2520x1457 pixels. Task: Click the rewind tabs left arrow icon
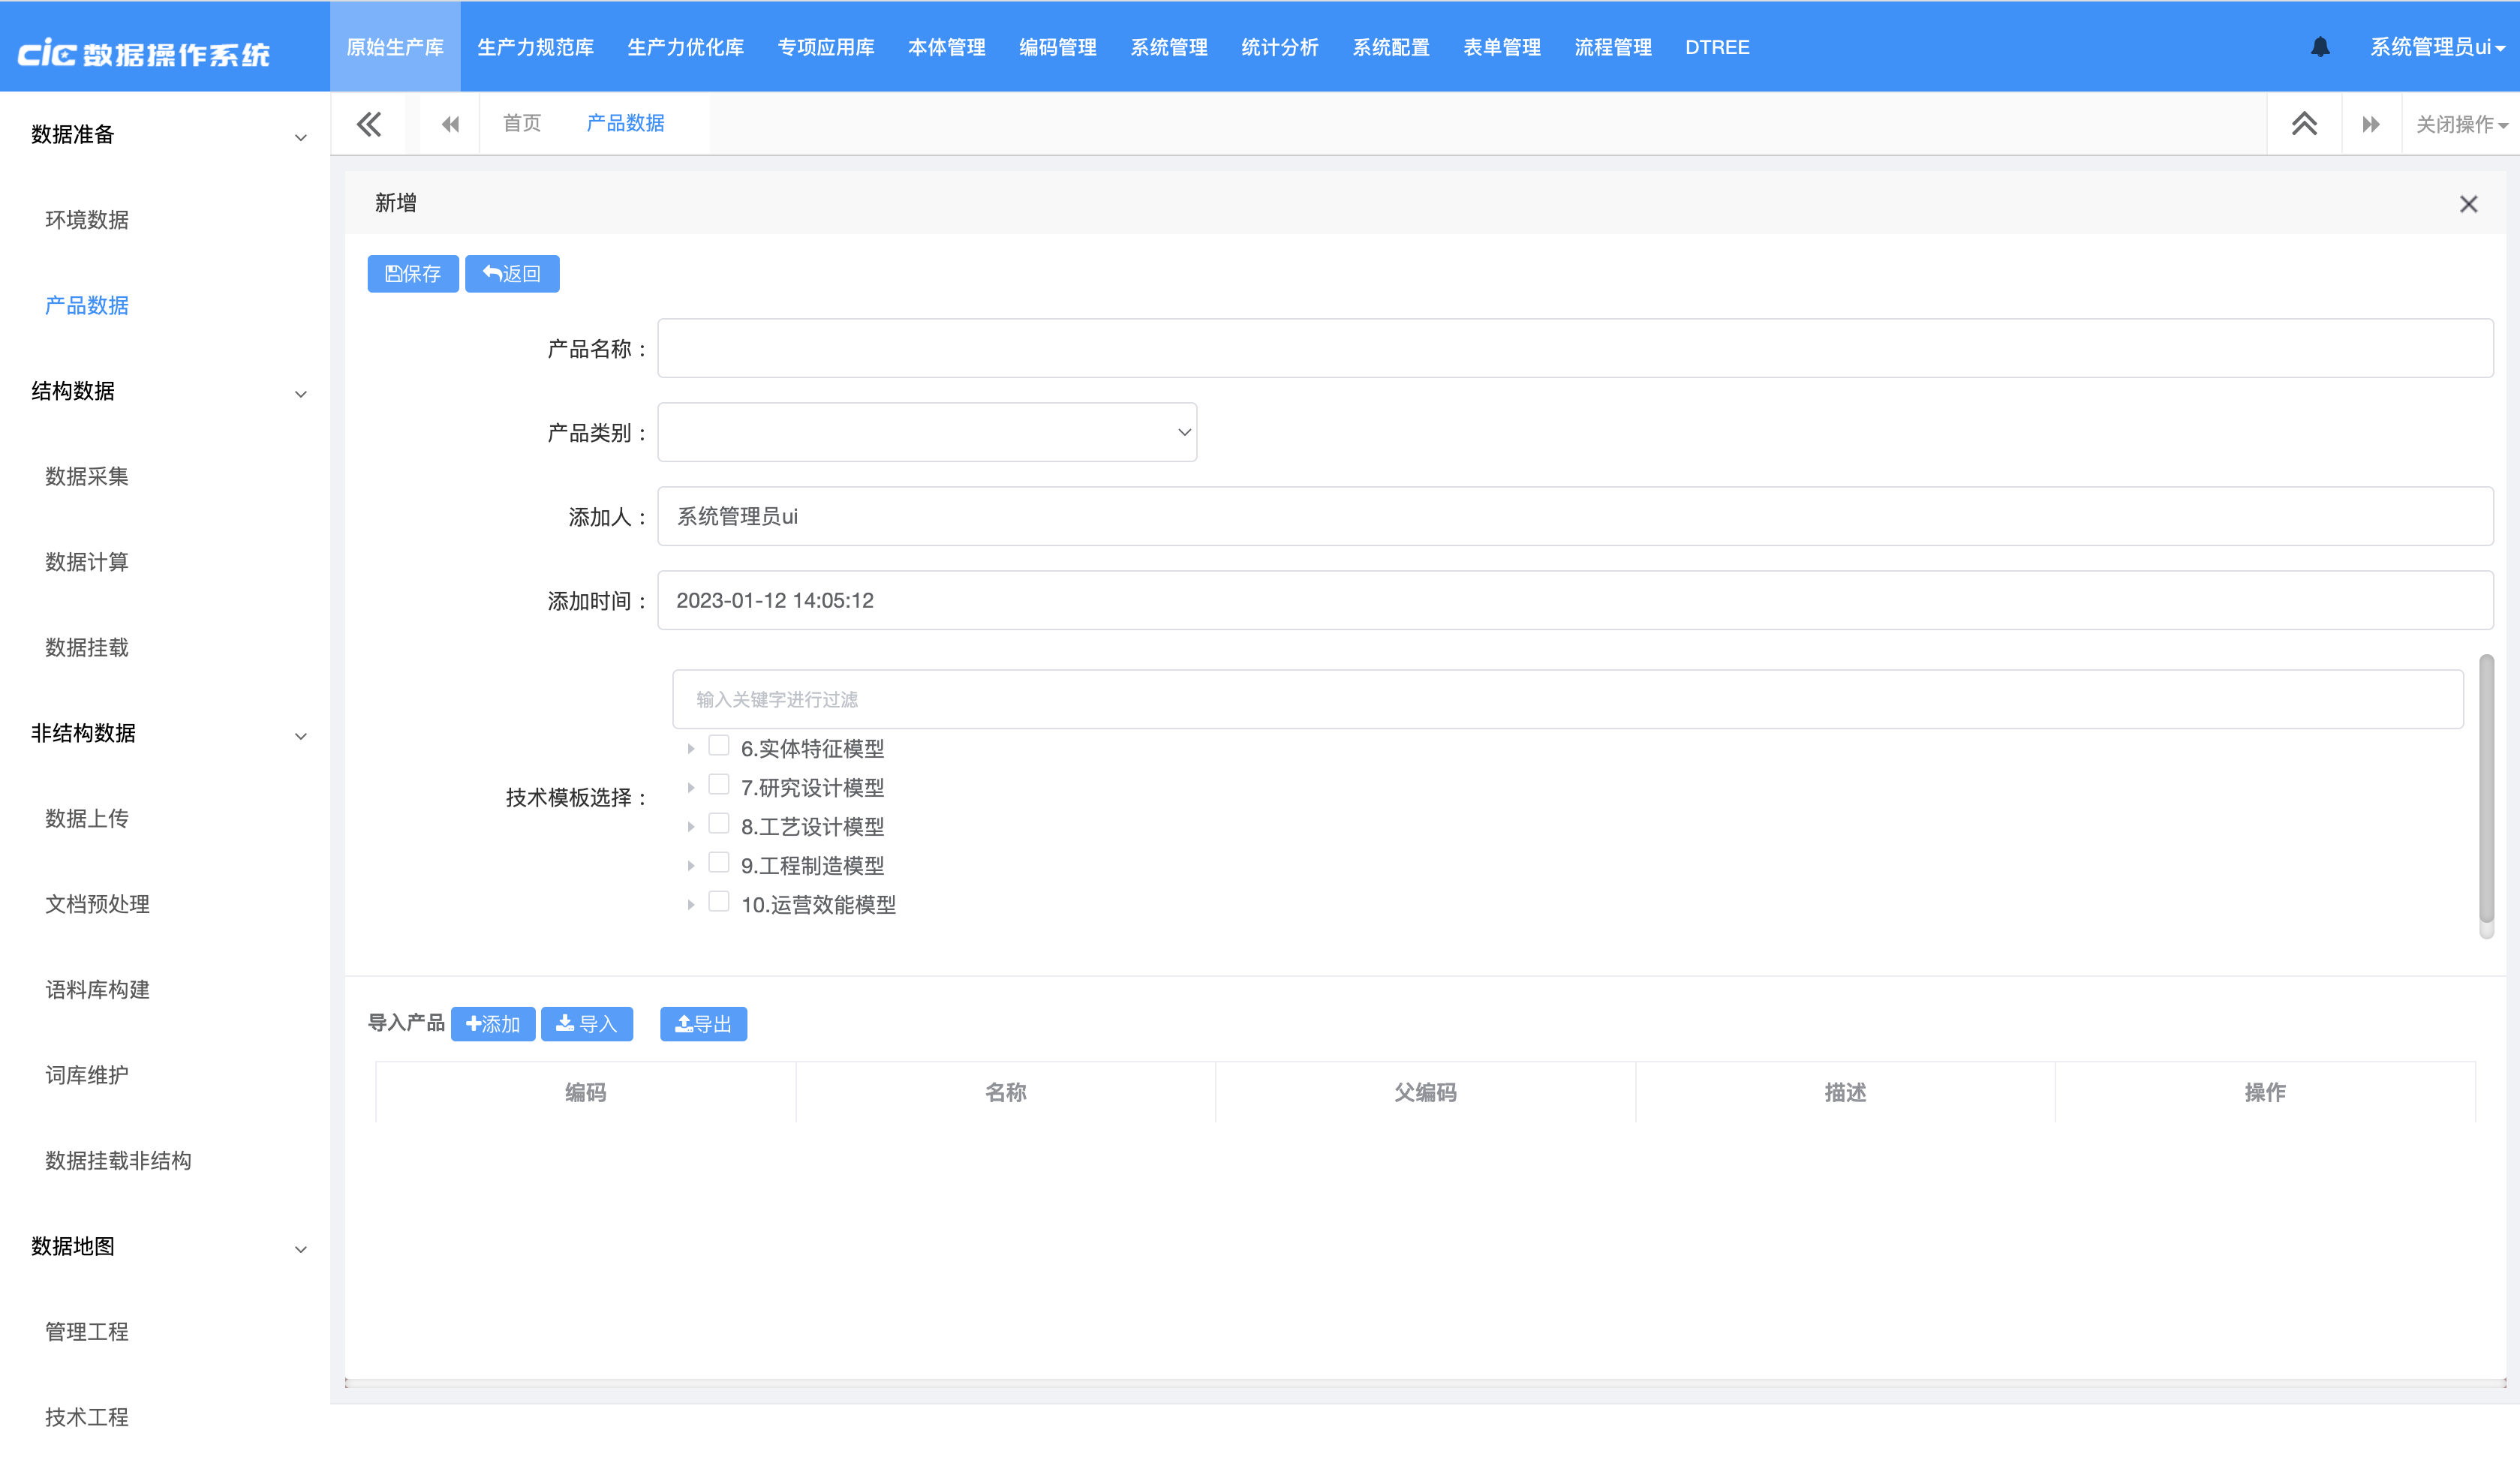pos(450,124)
